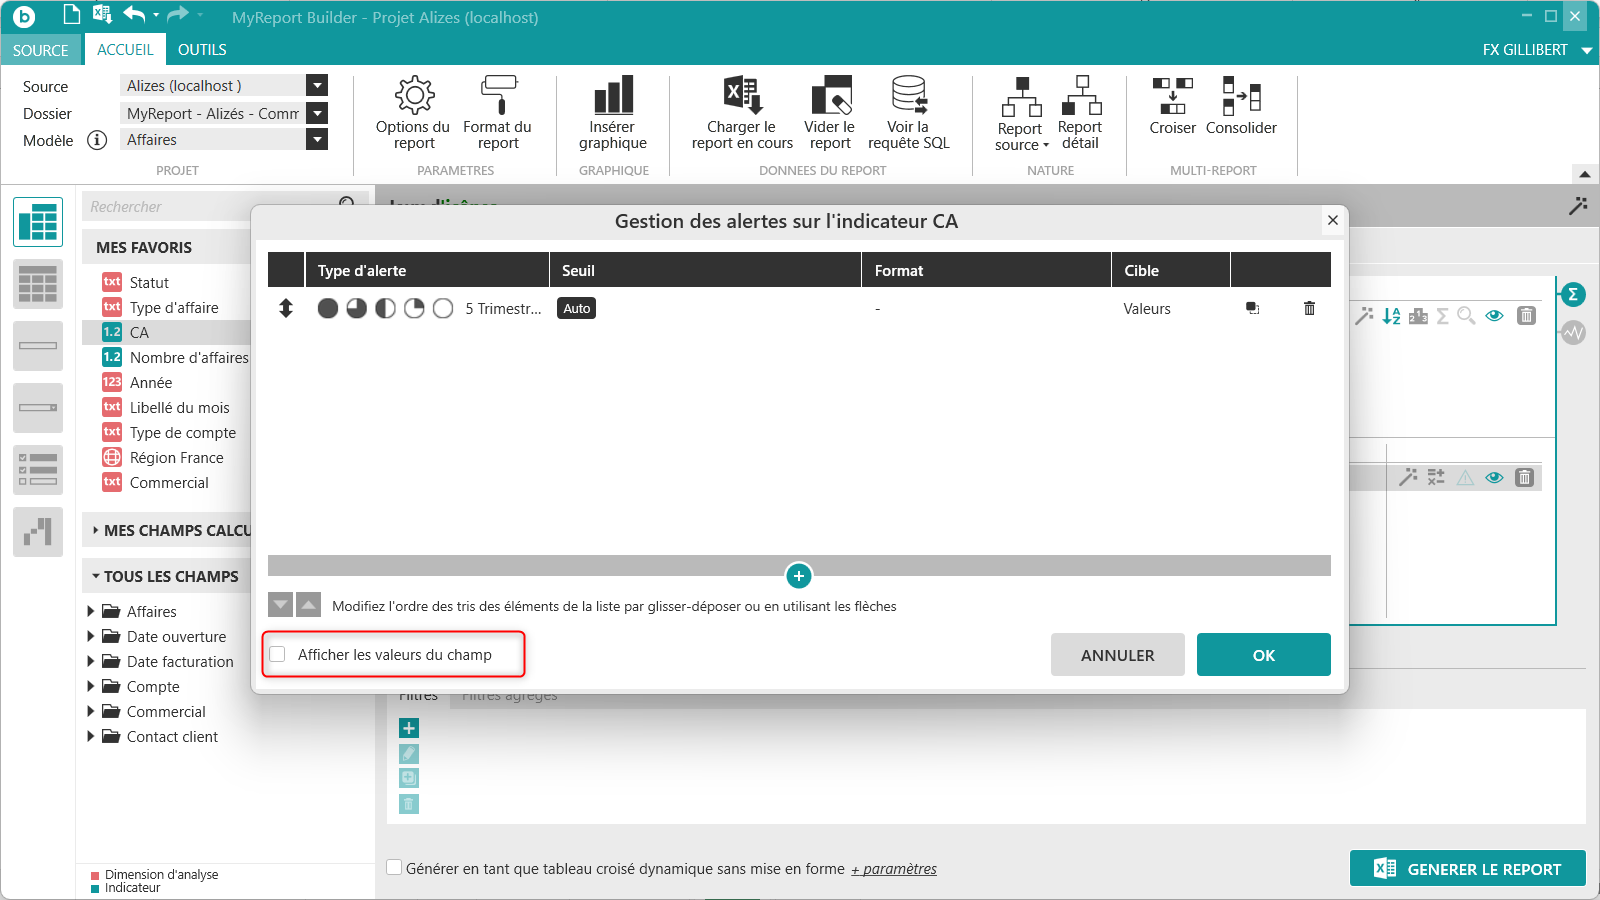Image resolution: width=1600 pixels, height=900 pixels.
Task: Click the ANNULER button
Action: point(1117,655)
